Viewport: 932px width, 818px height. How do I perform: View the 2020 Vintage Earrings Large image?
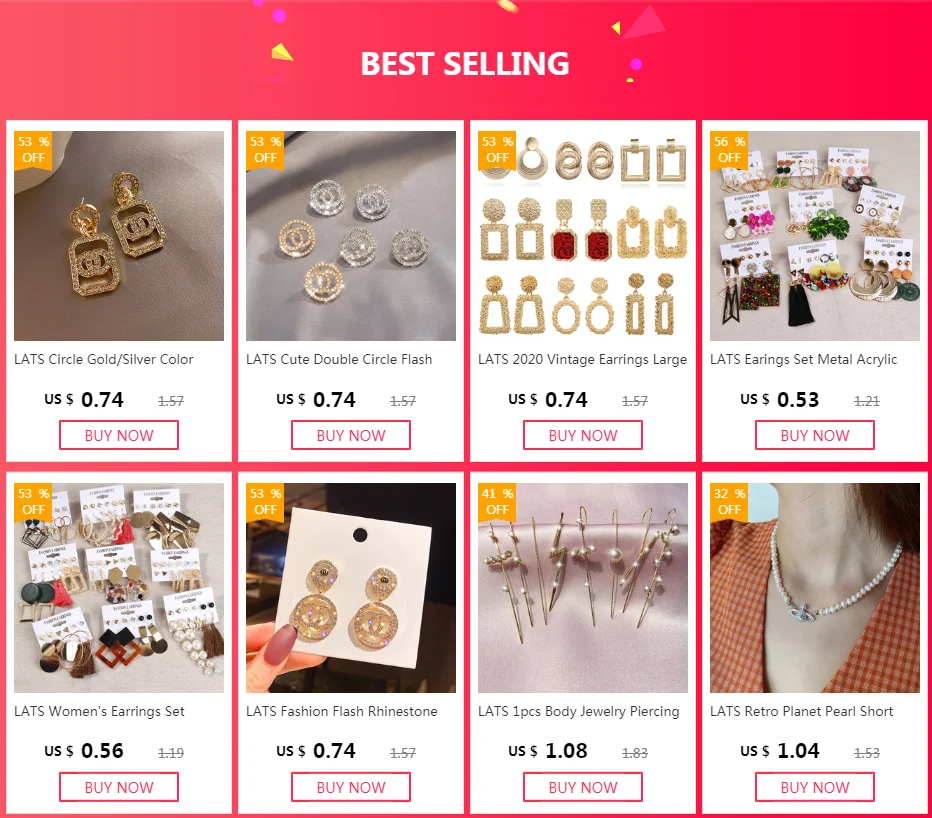point(583,236)
